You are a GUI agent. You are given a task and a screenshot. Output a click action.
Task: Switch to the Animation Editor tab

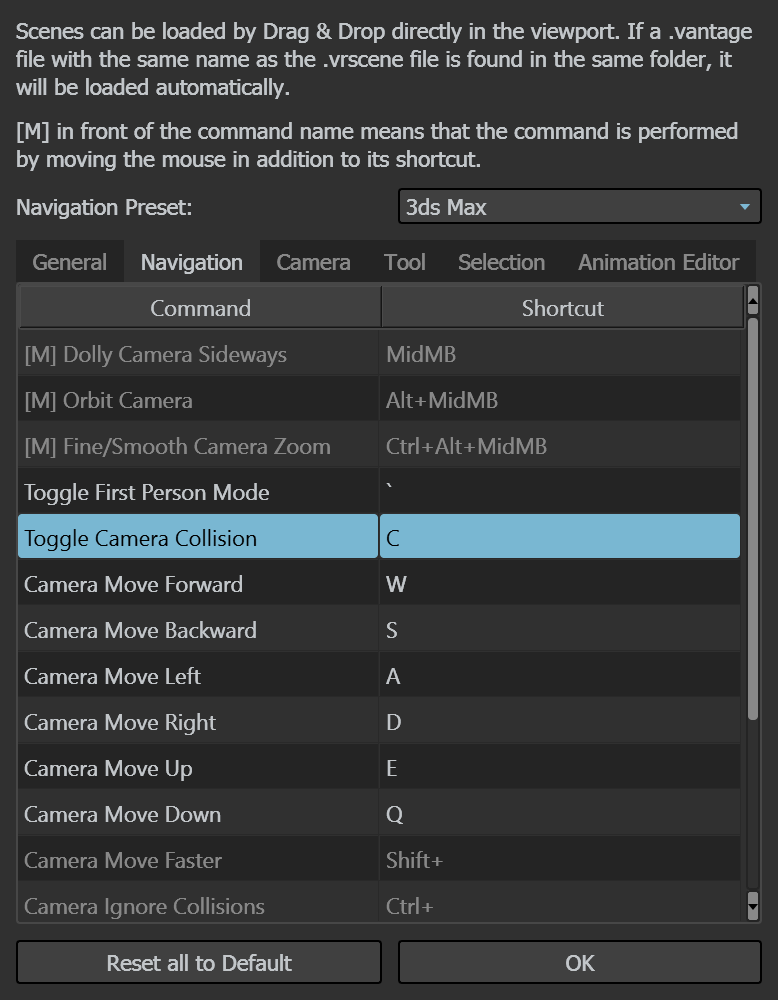tap(658, 262)
